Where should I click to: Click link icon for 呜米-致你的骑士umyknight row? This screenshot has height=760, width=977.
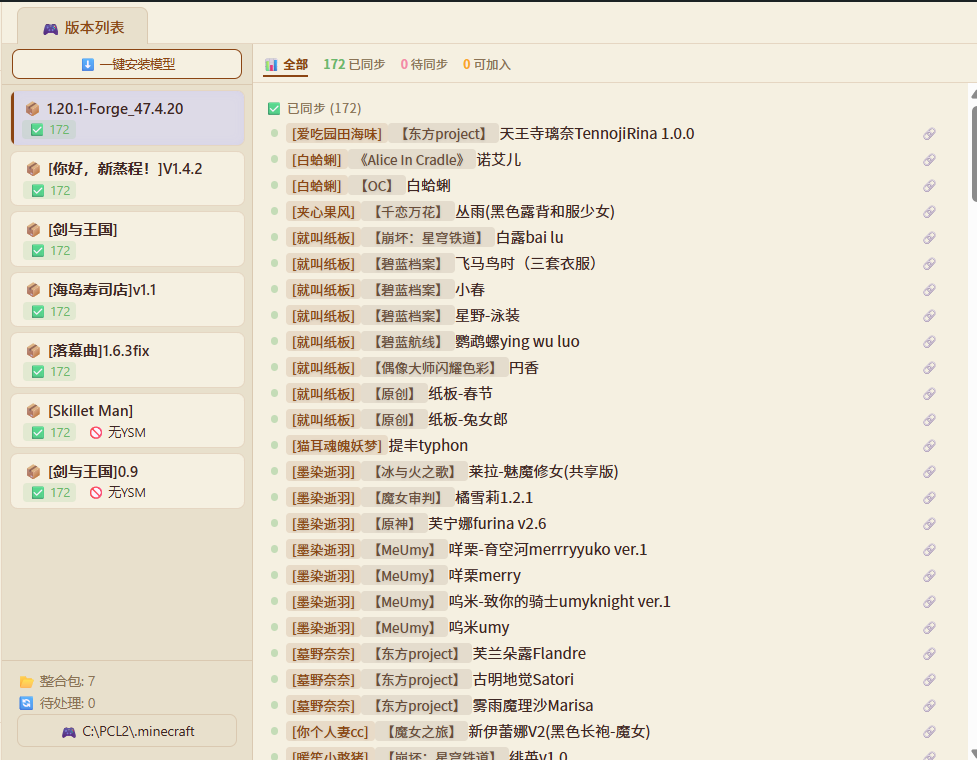point(929,602)
